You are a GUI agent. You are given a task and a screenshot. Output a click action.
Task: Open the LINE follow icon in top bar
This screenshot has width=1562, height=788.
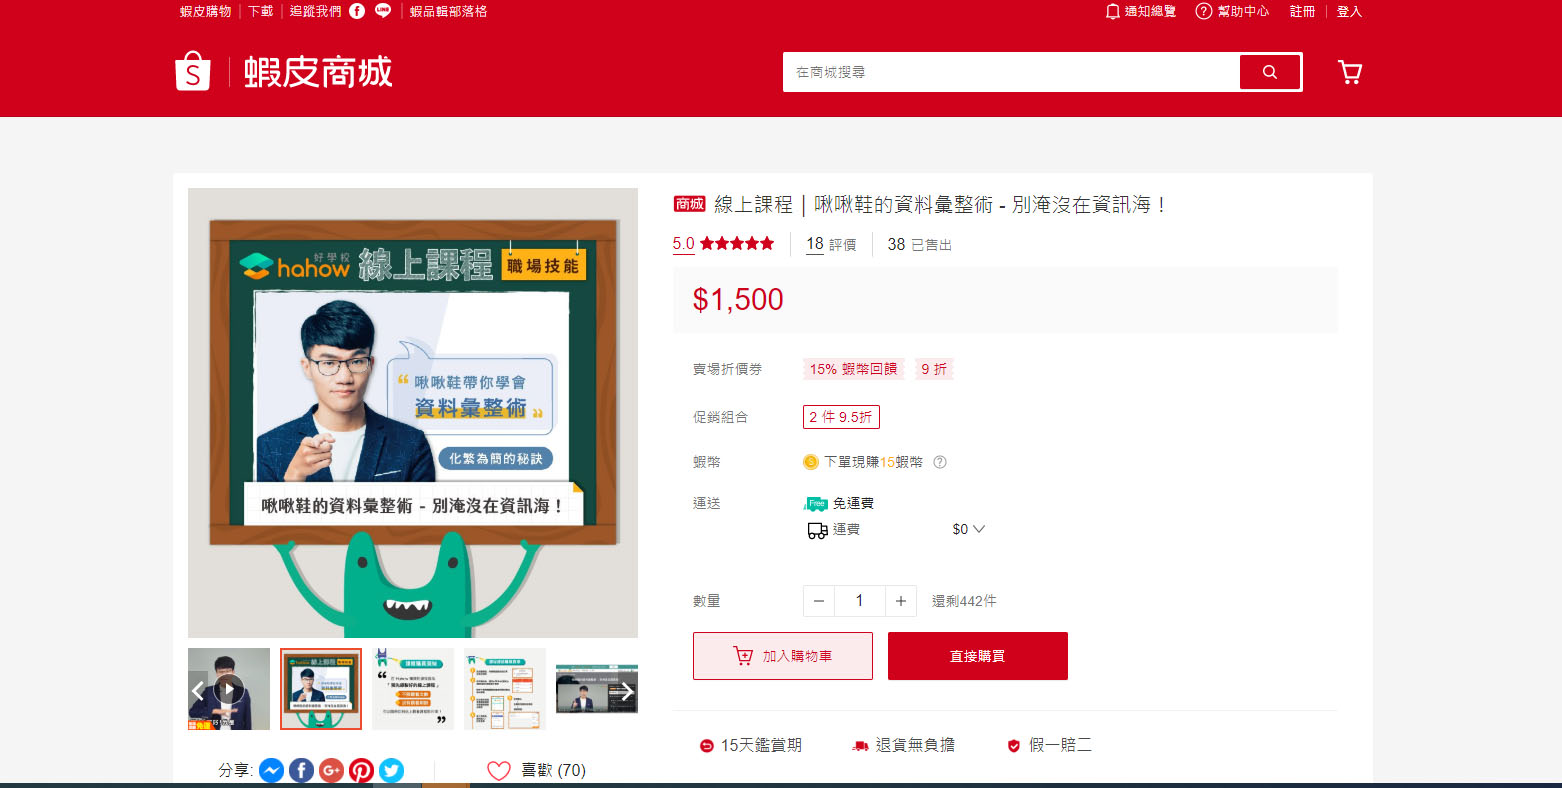point(383,11)
